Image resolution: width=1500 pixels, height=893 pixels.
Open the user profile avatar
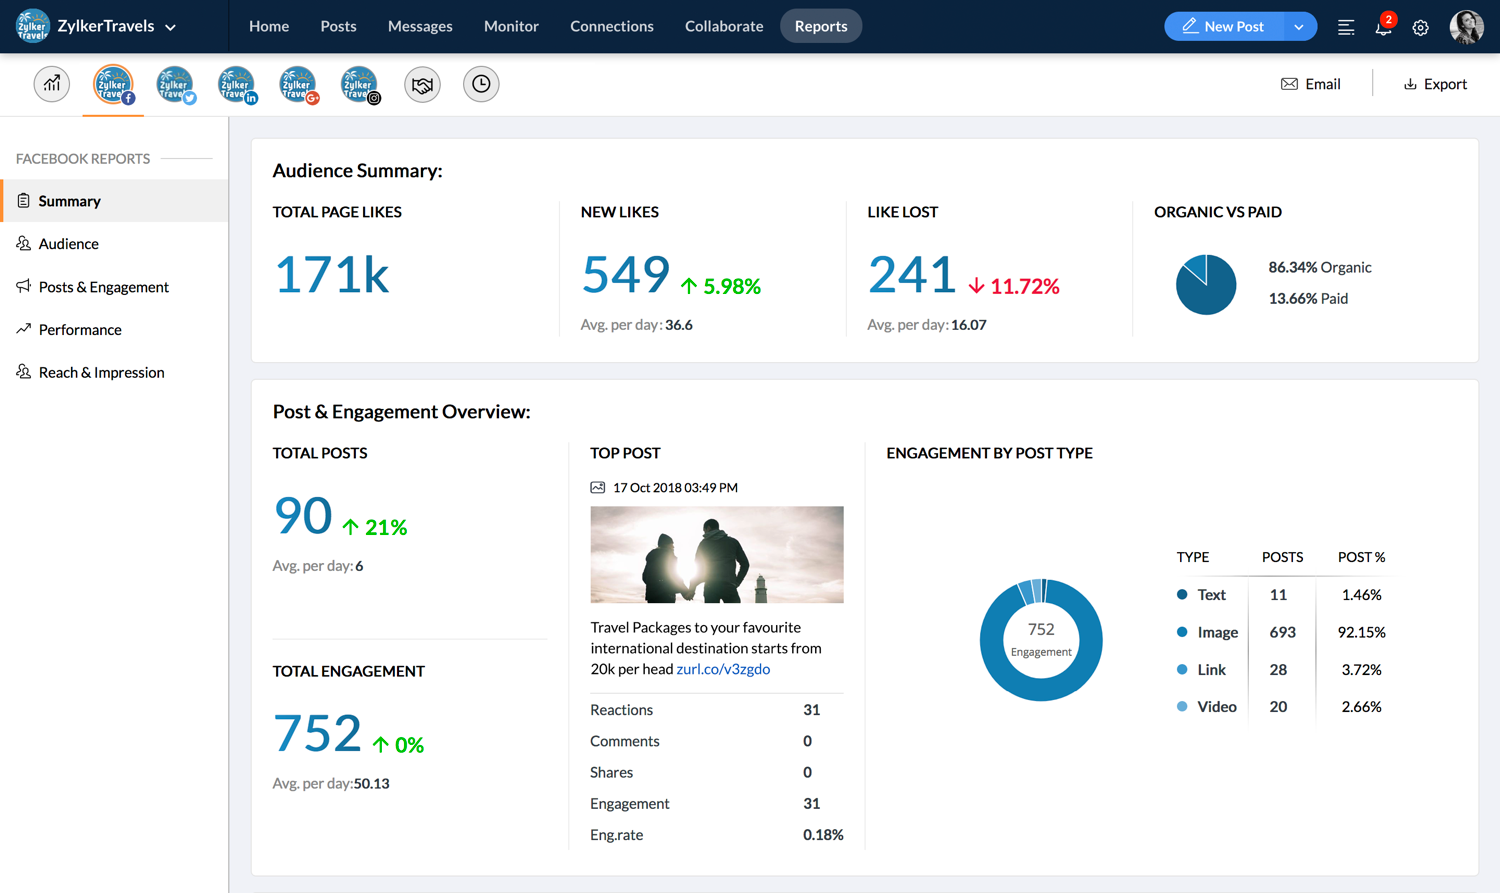coord(1467,27)
